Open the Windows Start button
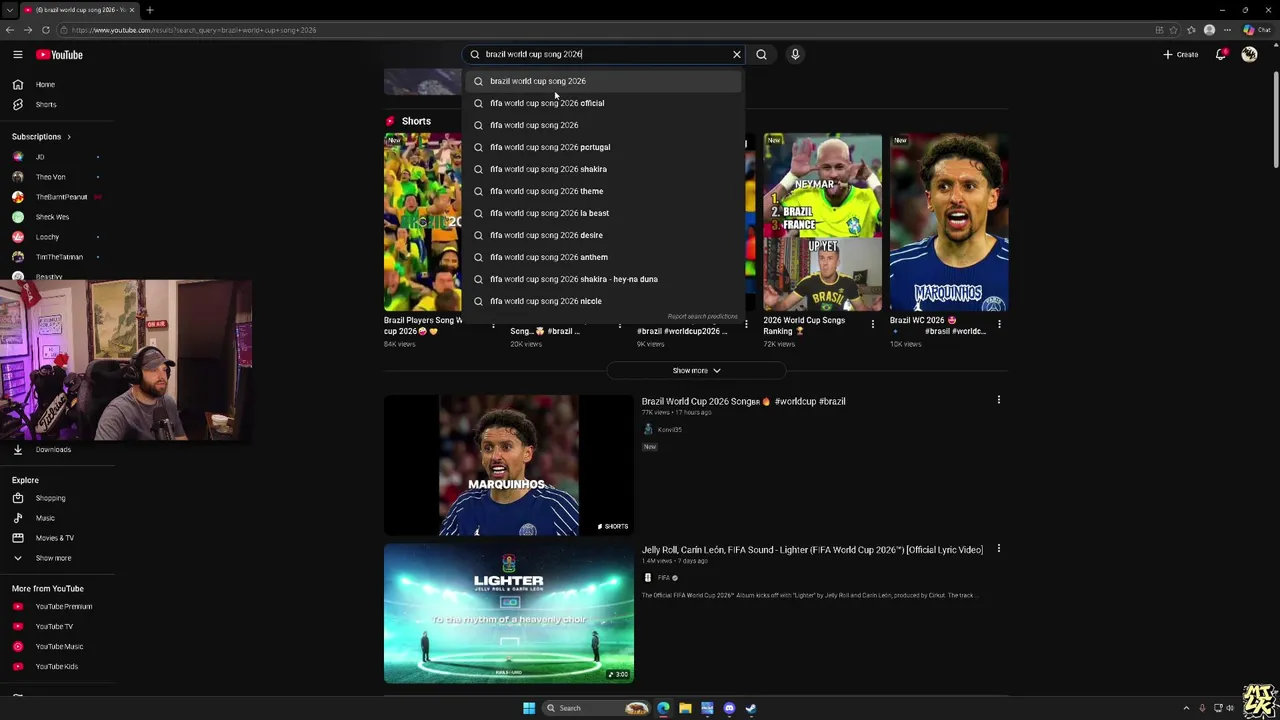1280x720 pixels. click(529, 708)
